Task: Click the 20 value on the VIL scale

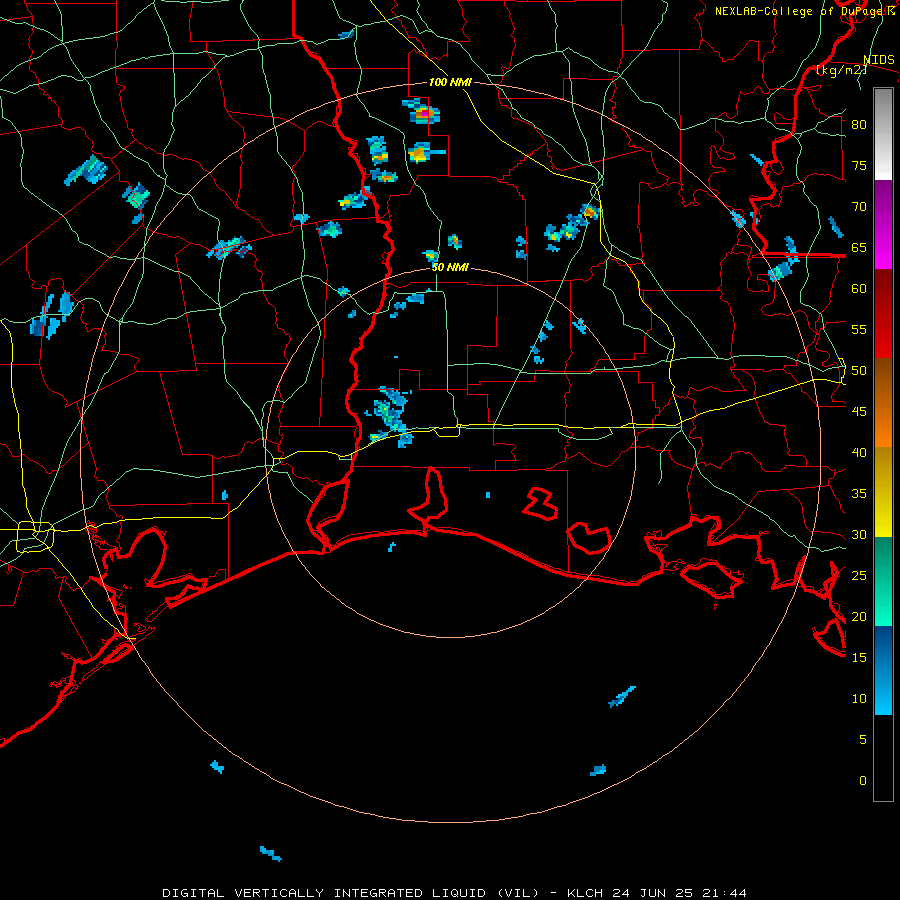Action: [x=859, y=616]
